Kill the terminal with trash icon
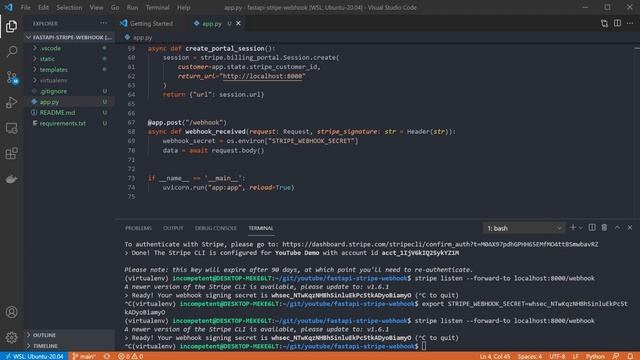 604,228
